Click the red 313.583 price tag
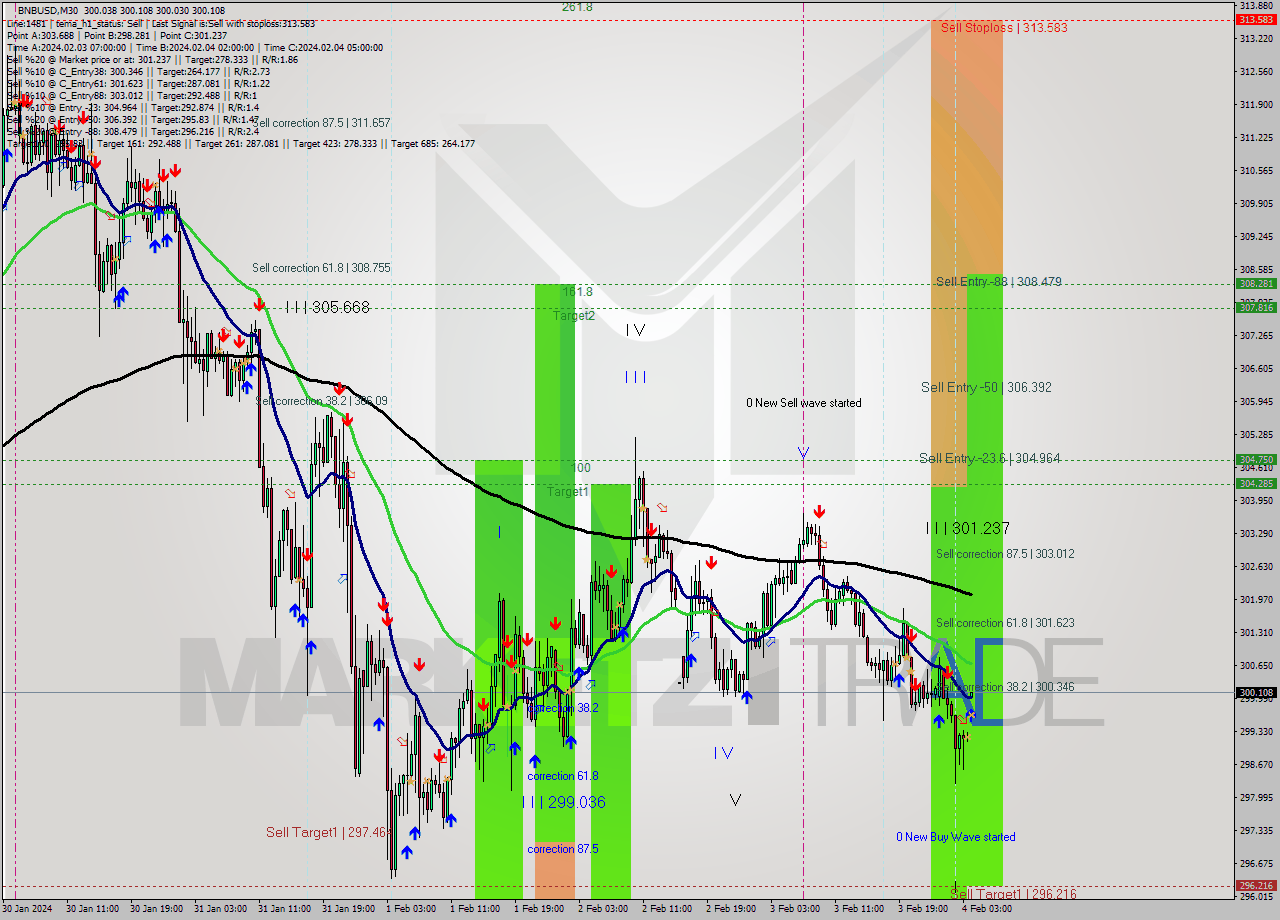Image resolution: width=1280 pixels, height=920 pixels. [x=1255, y=20]
